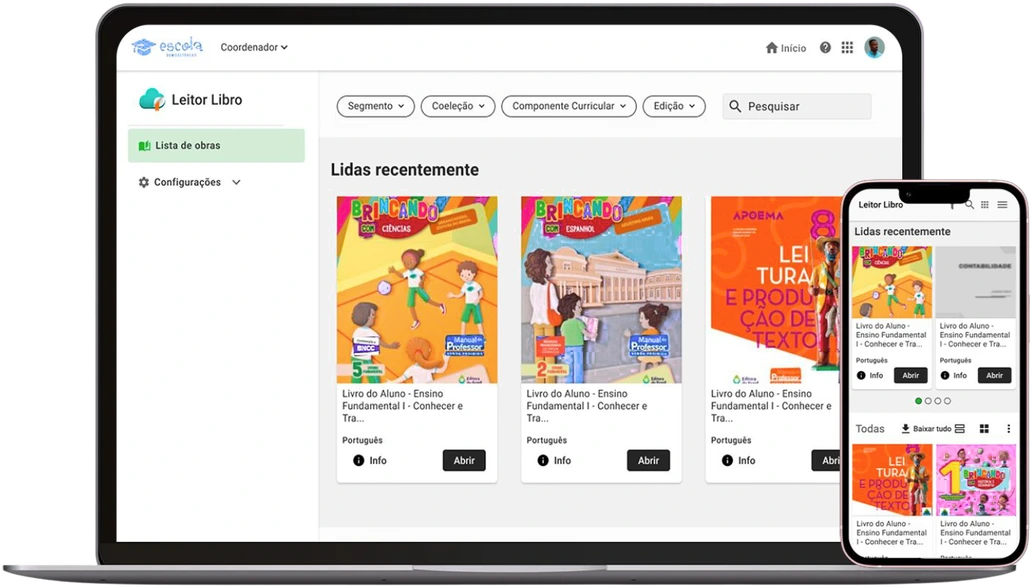Tap the search icon on the phone
Viewport: 1033px width, 588px height.
click(969, 205)
